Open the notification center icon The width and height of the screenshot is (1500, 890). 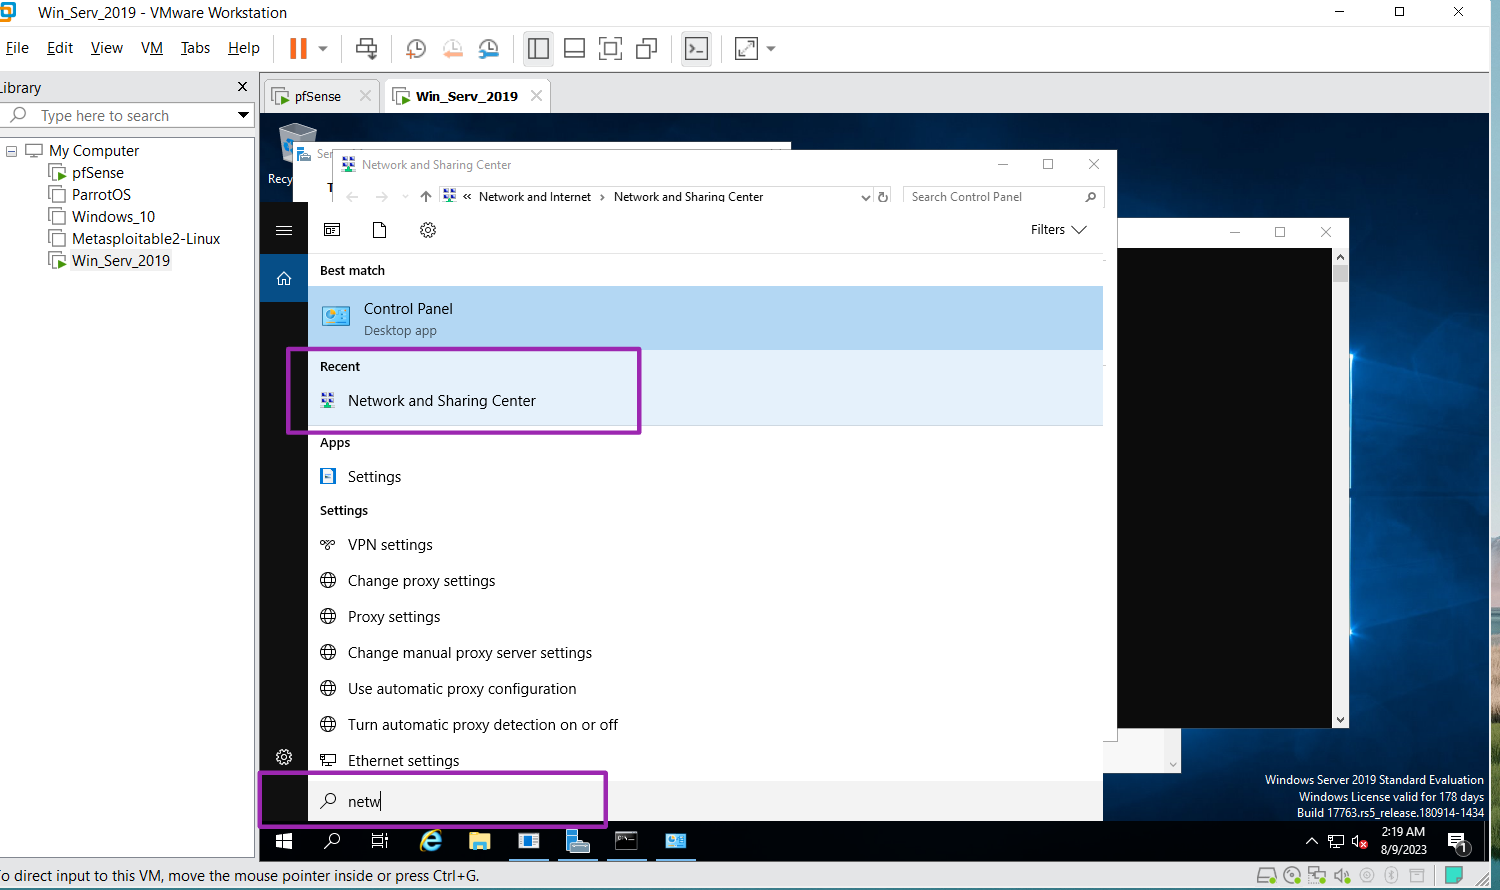(x=1458, y=842)
